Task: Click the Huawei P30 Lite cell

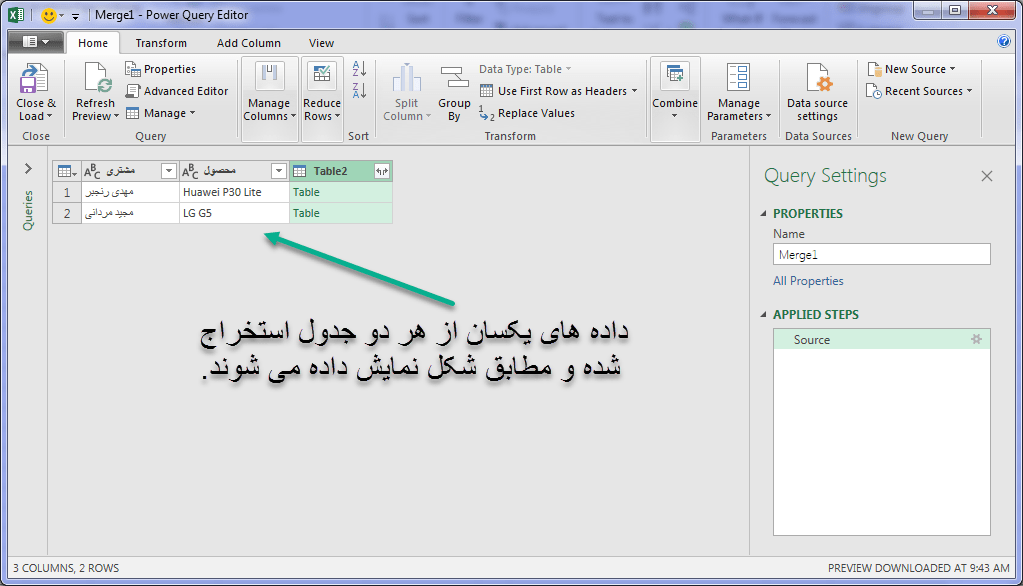Action: point(234,193)
